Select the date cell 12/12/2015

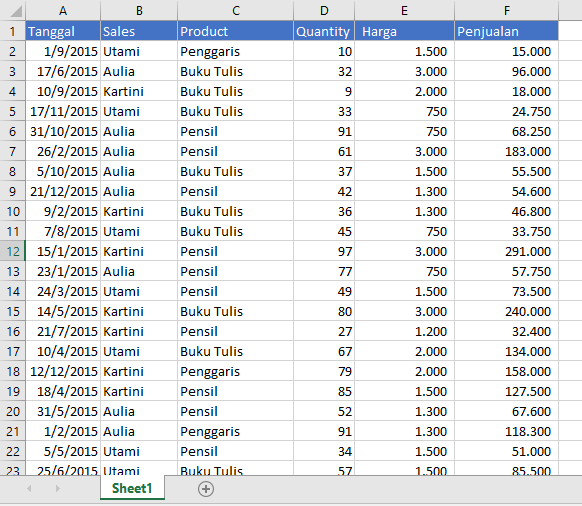click(x=63, y=371)
